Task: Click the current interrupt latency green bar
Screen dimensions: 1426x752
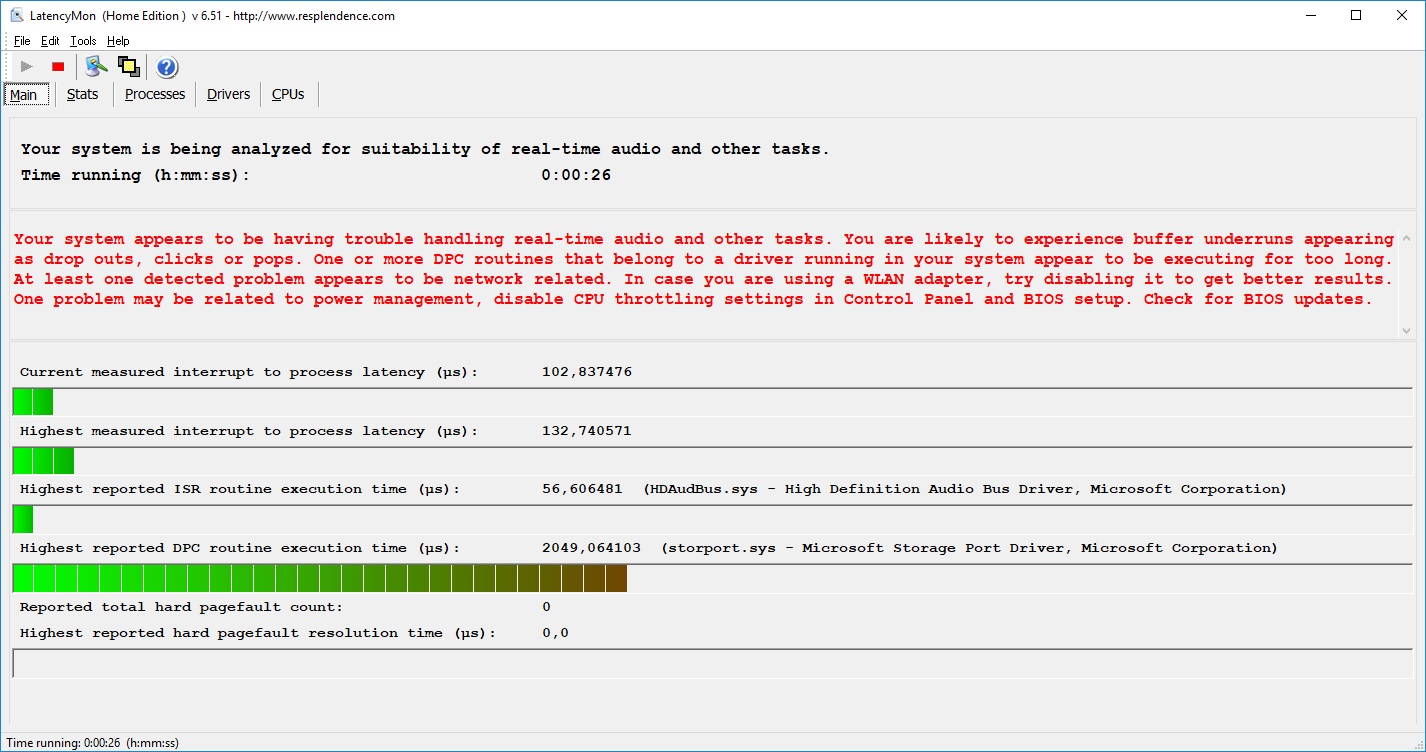Action: (x=32, y=402)
